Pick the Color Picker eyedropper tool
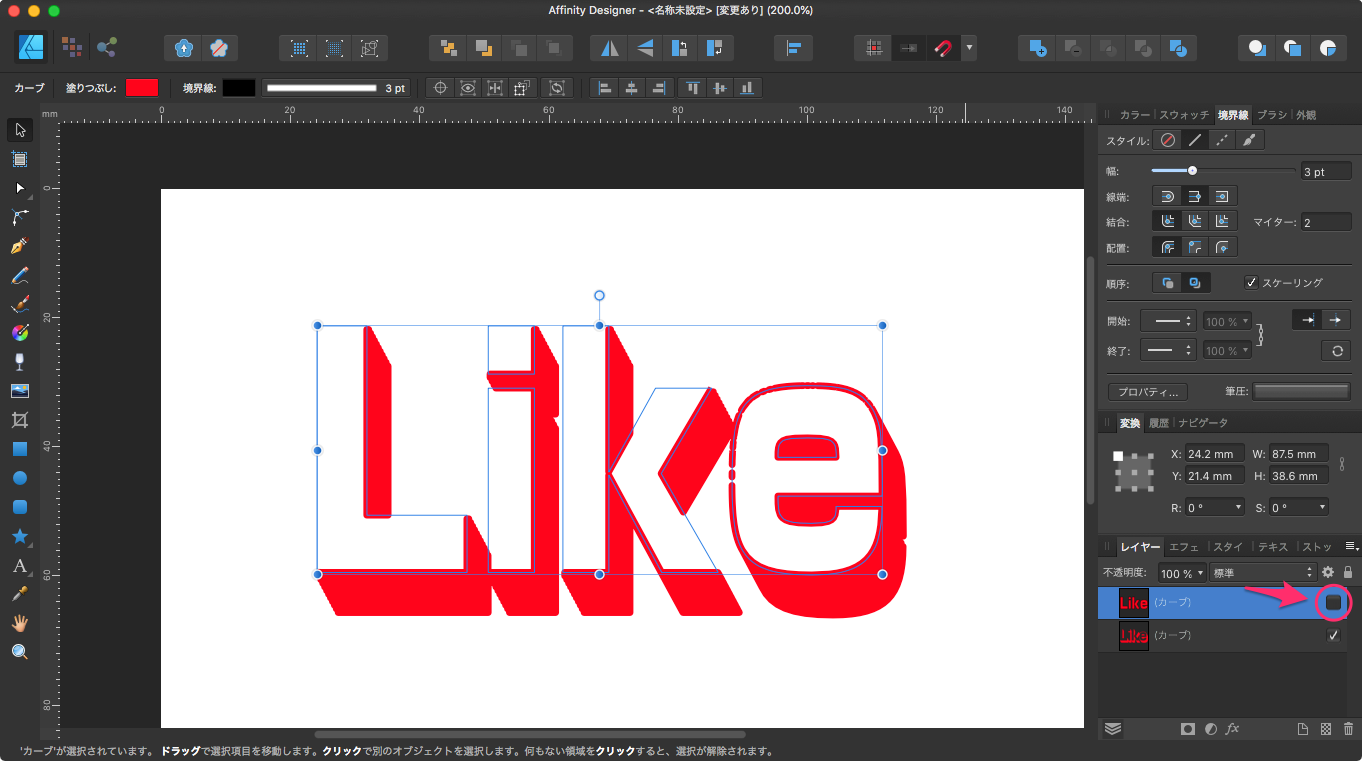Image resolution: width=1362 pixels, height=761 pixels. [x=19, y=594]
